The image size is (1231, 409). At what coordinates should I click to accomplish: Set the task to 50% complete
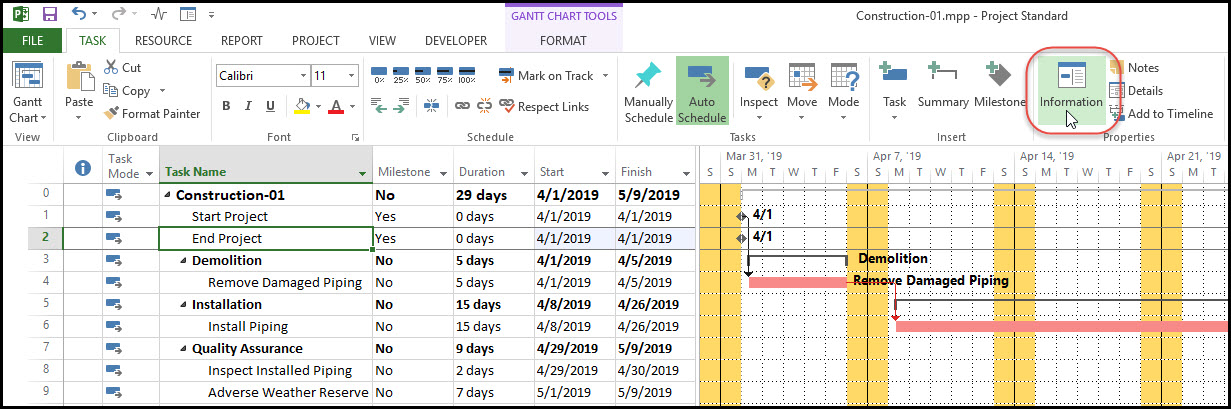pyautogui.click(x=422, y=76)
